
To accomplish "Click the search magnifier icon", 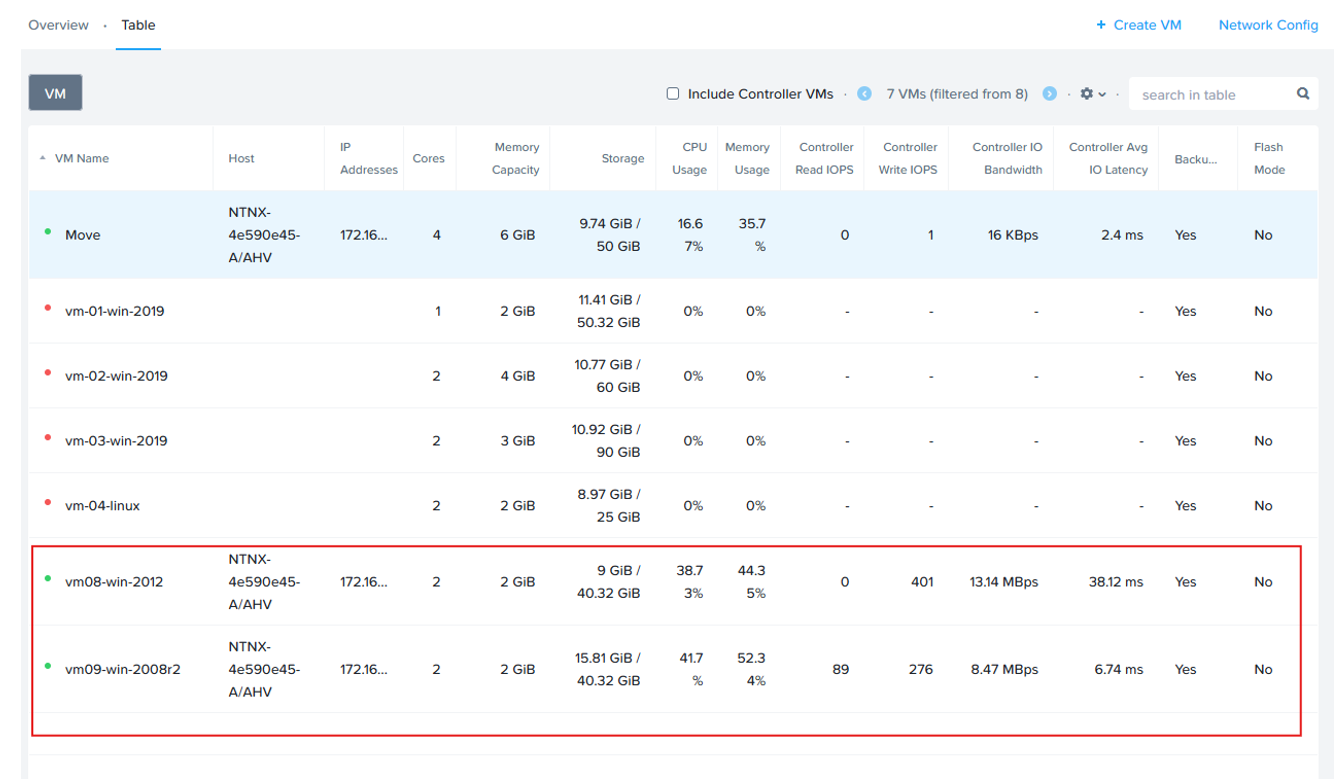I will tap(1303, 94).
